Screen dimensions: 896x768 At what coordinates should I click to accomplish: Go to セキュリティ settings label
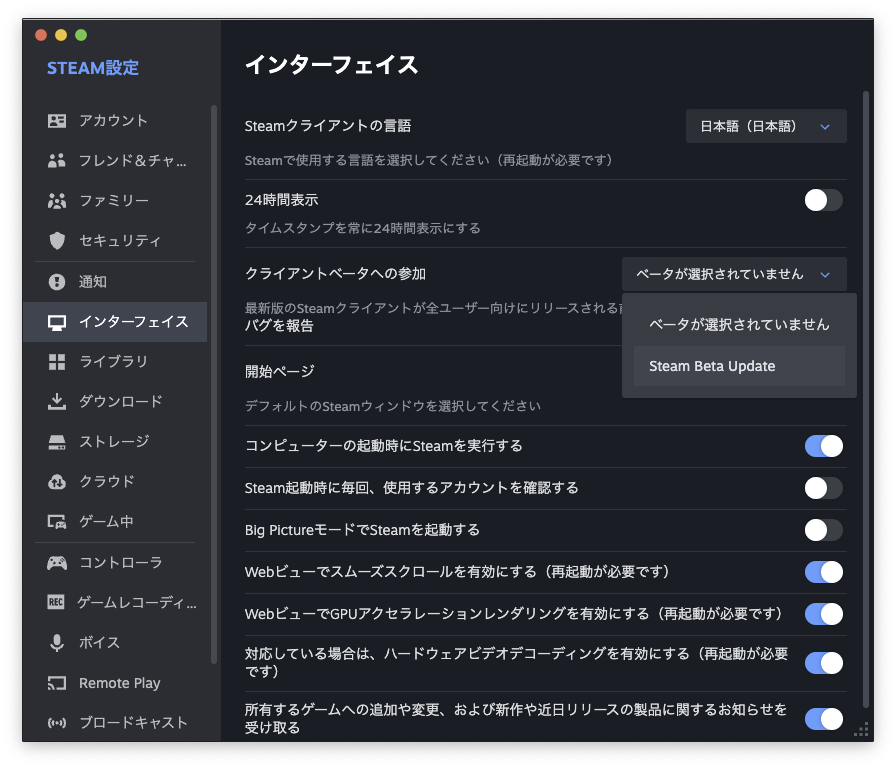(119, 241)
